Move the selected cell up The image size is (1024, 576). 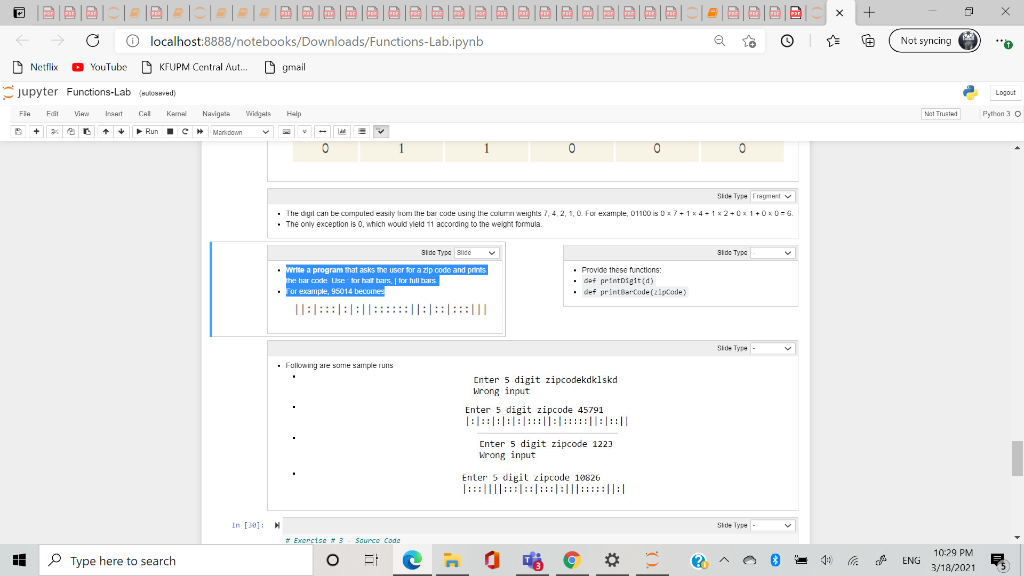[x=105, y=131]
